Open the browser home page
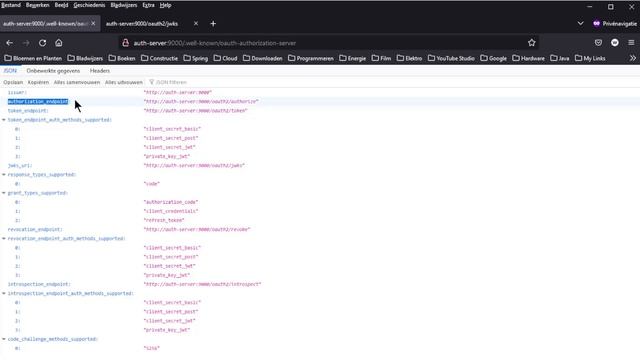Image resolution: width=640 pixels, height=360 pixels. (x=59, y=43)
